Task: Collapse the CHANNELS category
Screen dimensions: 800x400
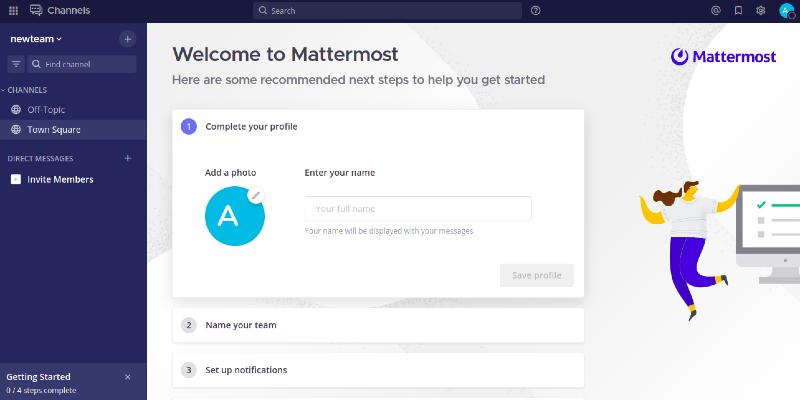Action: [x=24, y=90]
